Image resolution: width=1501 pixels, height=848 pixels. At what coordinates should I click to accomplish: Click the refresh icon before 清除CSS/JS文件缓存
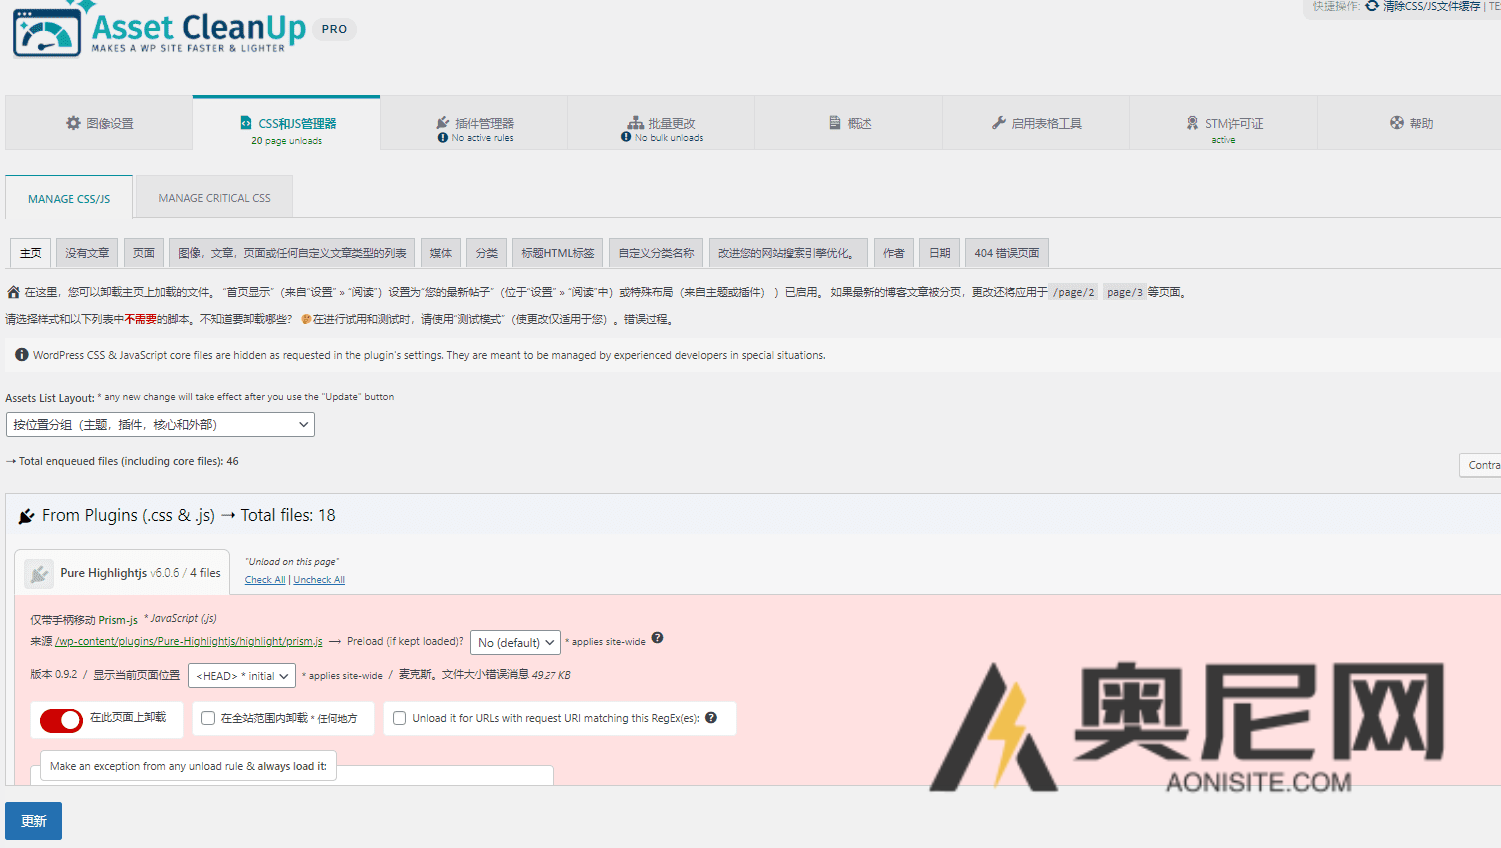pyautogui.click(x=1372, y=6)
